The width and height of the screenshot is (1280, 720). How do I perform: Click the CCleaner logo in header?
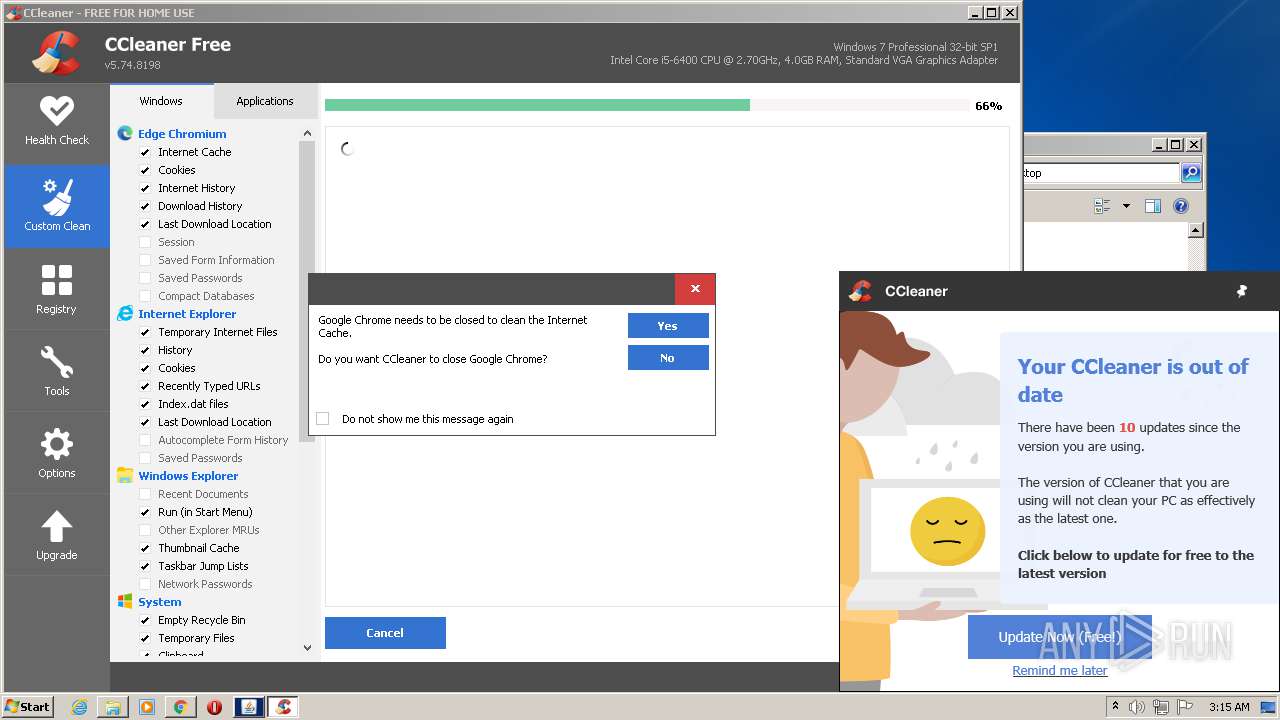click(56, 53)
